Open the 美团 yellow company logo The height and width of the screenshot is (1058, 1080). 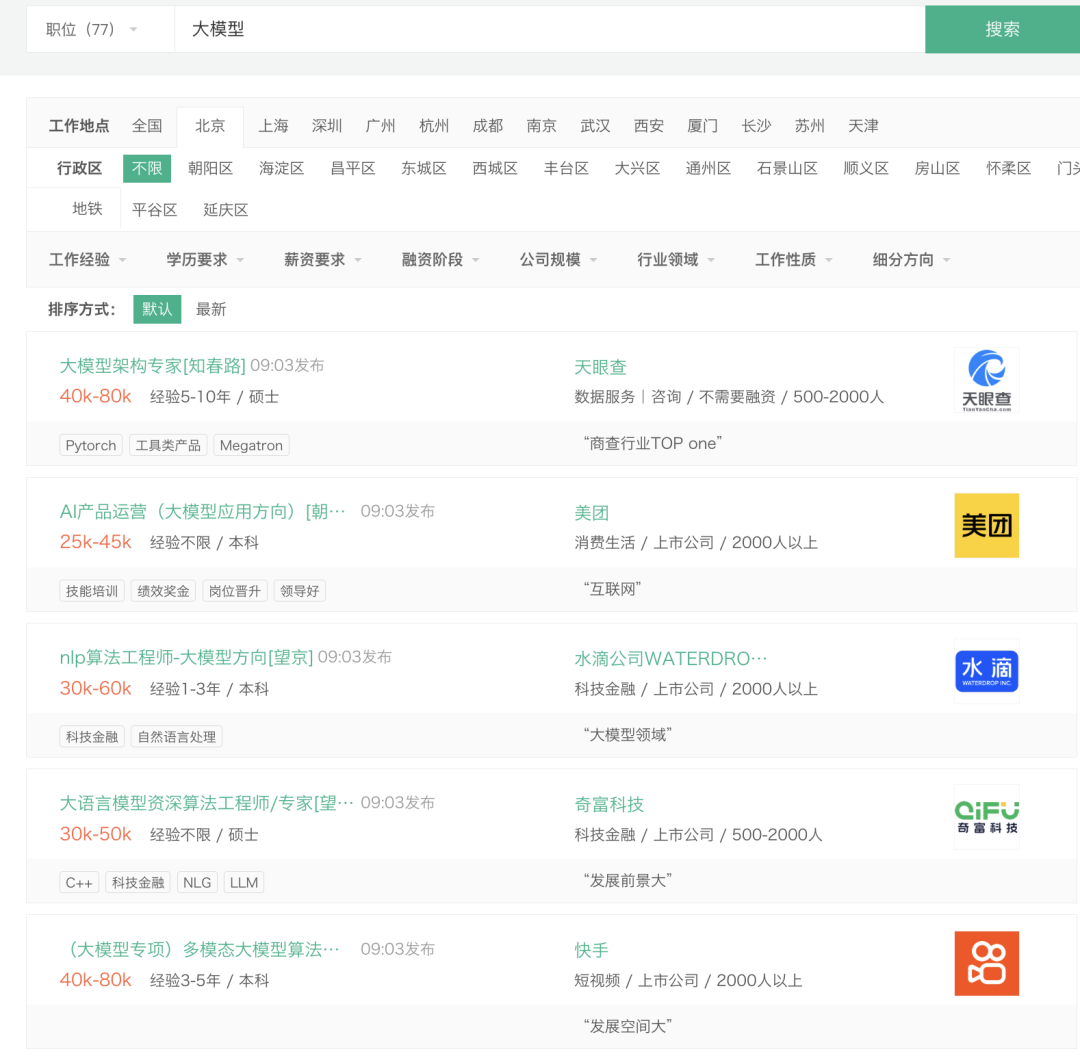986,526
